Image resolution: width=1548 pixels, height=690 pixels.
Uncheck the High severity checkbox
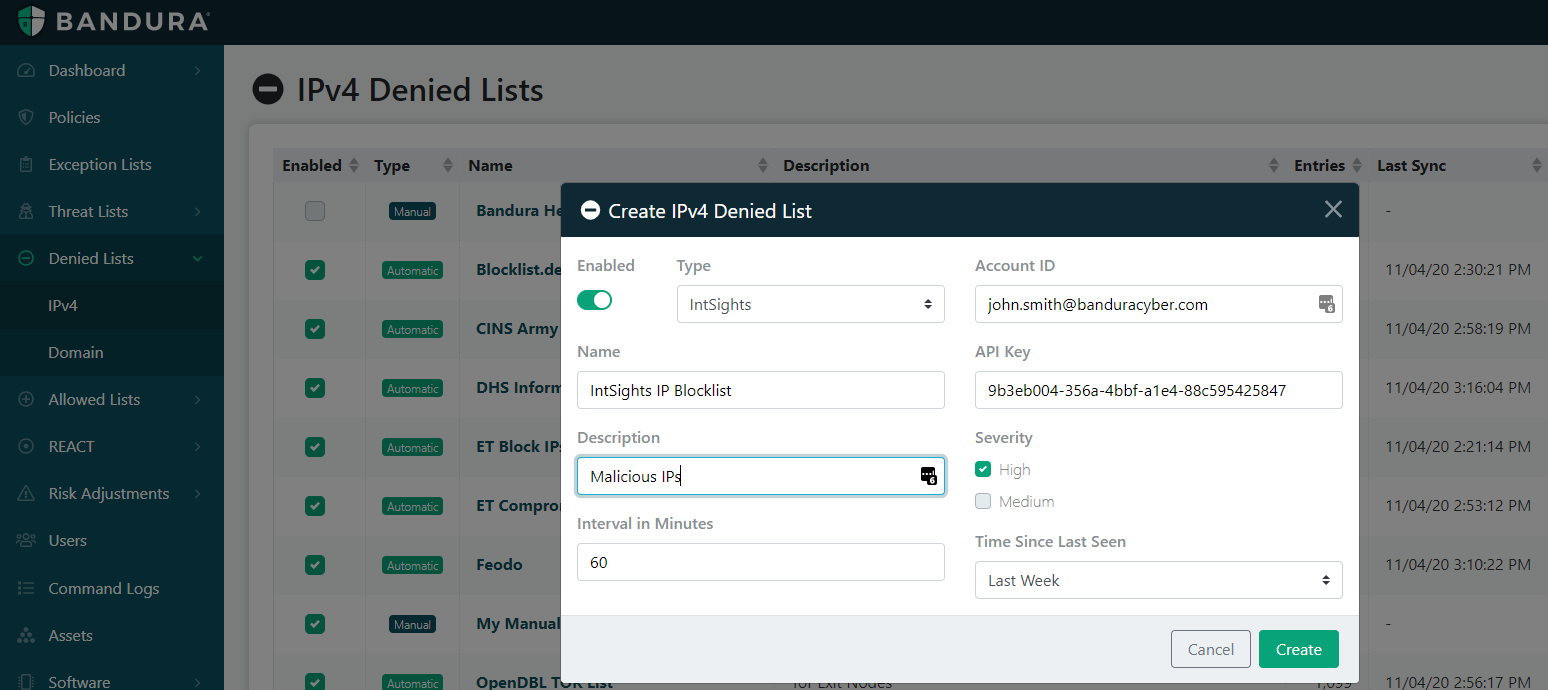tap(983, 470)
